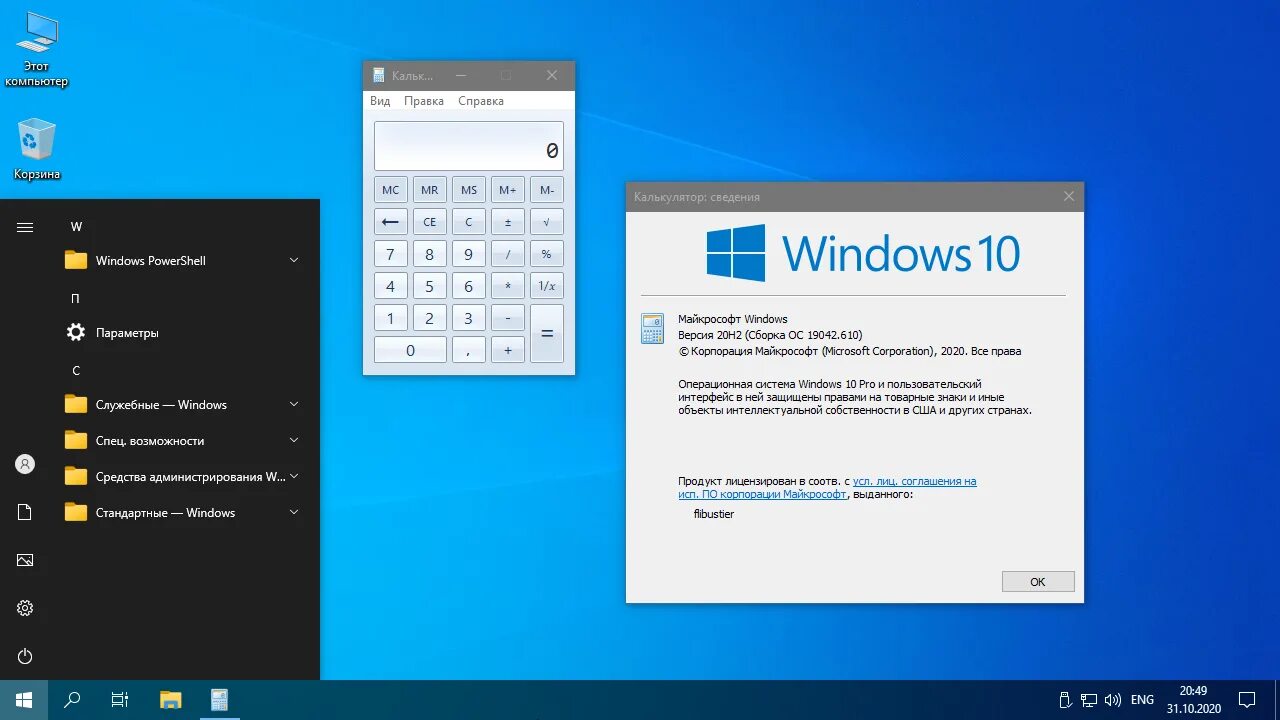Open calculator Правка menu
1280x720 pixels.
(x=424, y=101)
